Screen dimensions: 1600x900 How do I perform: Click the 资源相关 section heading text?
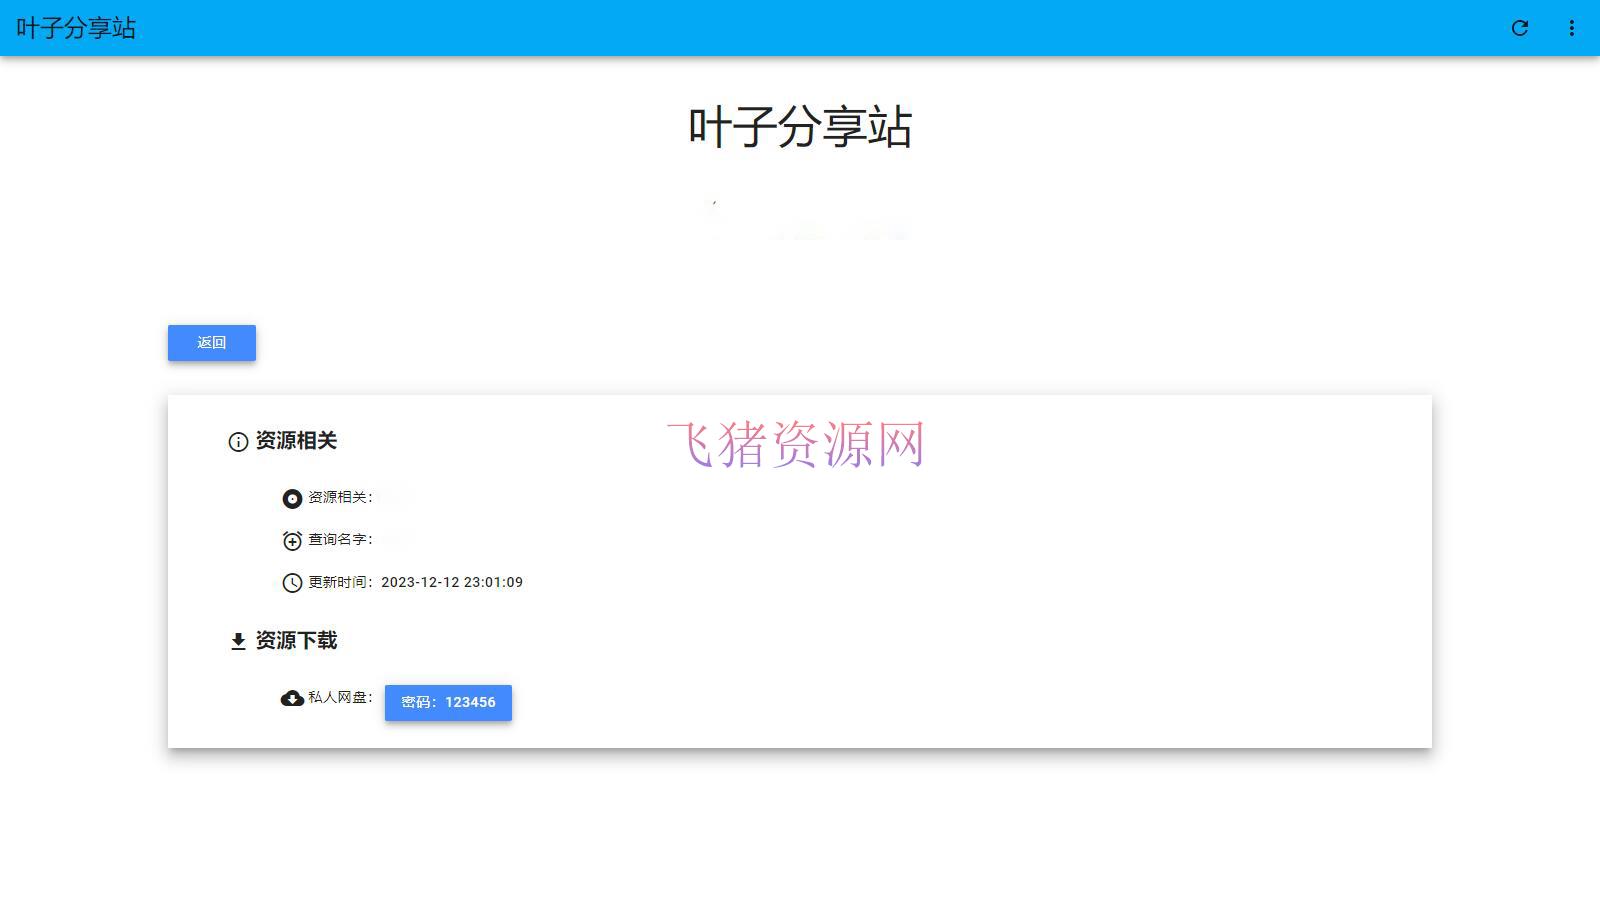(x=296, y=441)
